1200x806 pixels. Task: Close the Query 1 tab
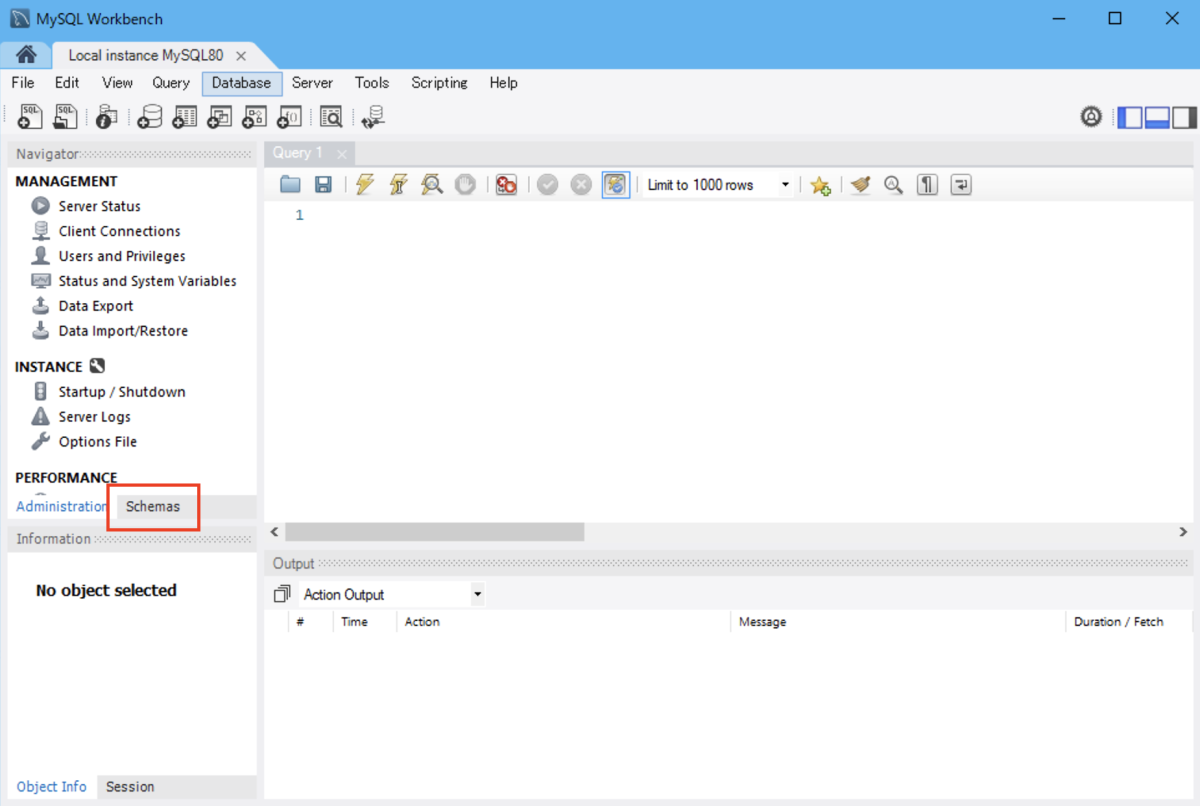[x=342, y=154]
